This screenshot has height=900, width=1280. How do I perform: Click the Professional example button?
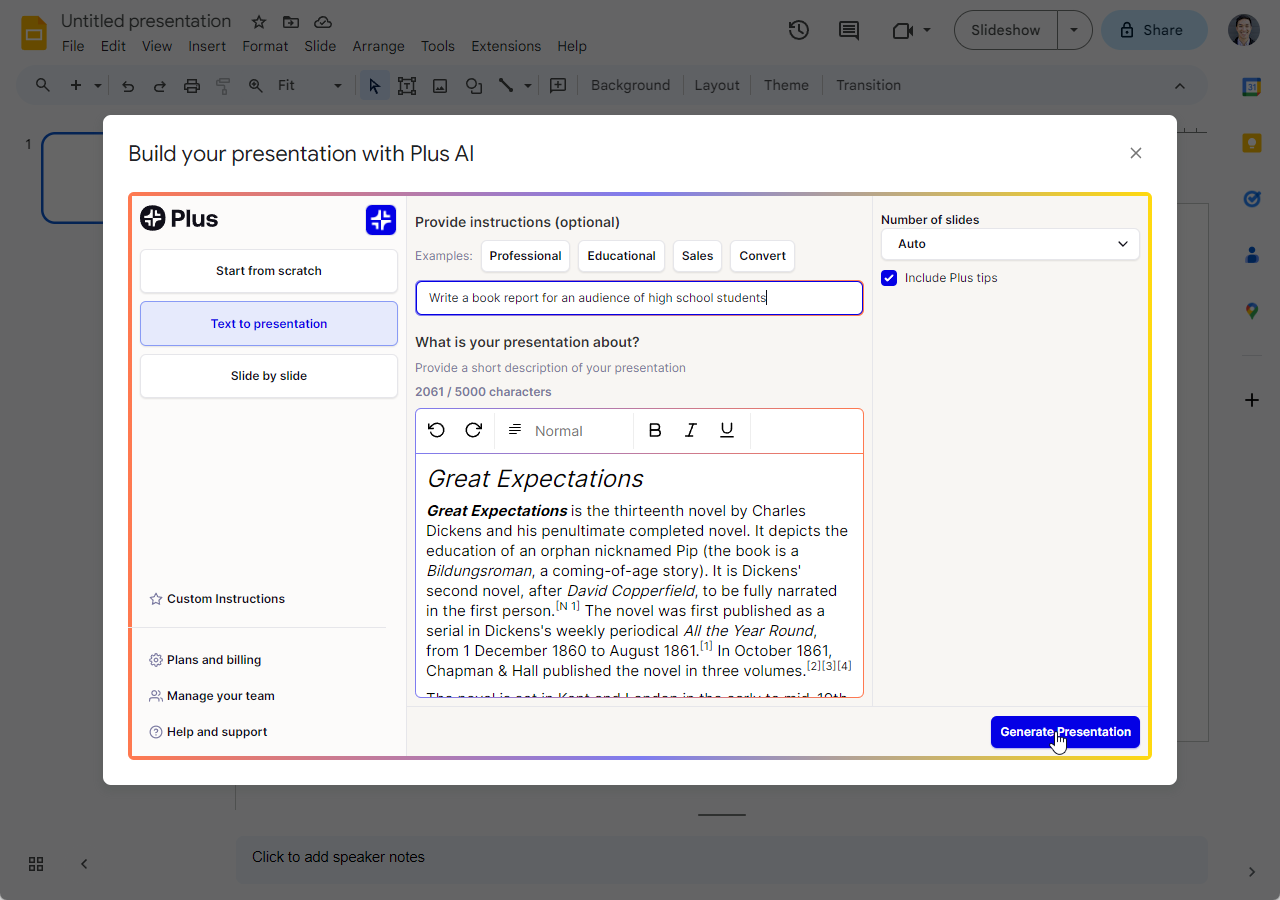[x=525, y=256]
